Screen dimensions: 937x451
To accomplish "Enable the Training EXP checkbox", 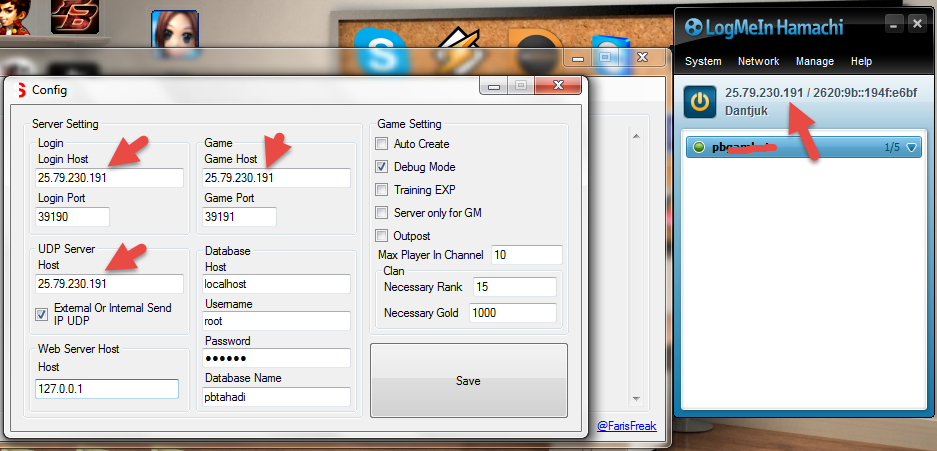I will [x=381, y=190].
